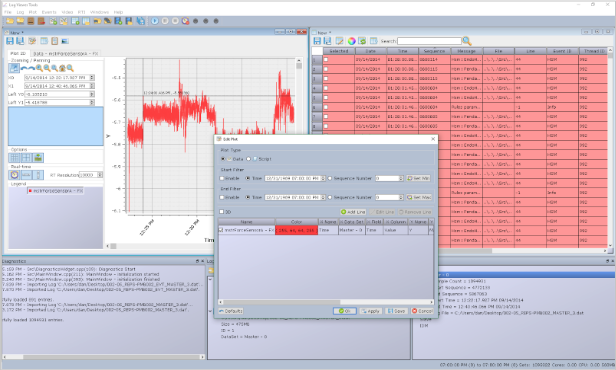Click the Defaults button in Edit Plot
The image size is (616, 370).
[231, 311]
